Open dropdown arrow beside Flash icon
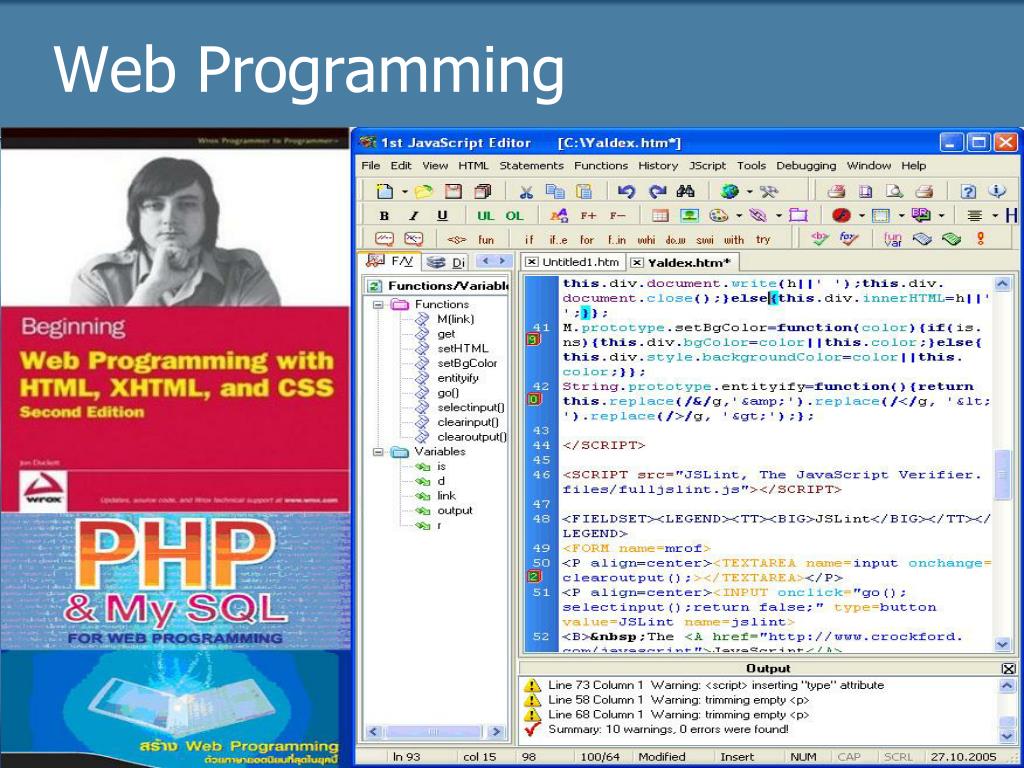 click(x=861, y=216)
